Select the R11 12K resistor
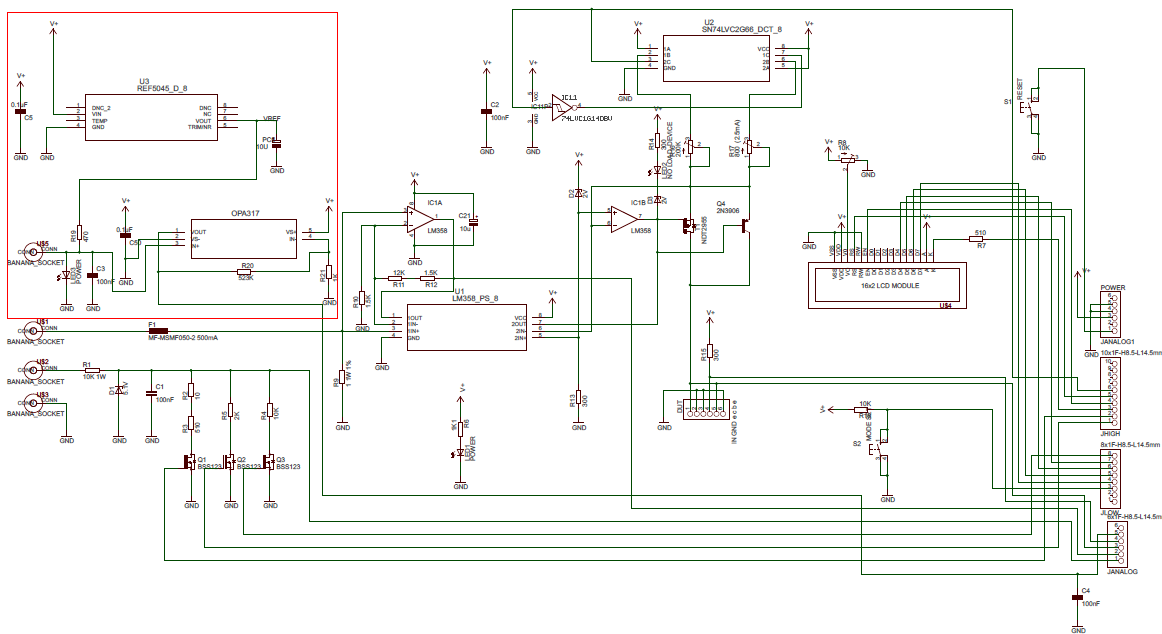Viewport: 1162px width, 634px height. pyautogui.click(x=396, y=279)
